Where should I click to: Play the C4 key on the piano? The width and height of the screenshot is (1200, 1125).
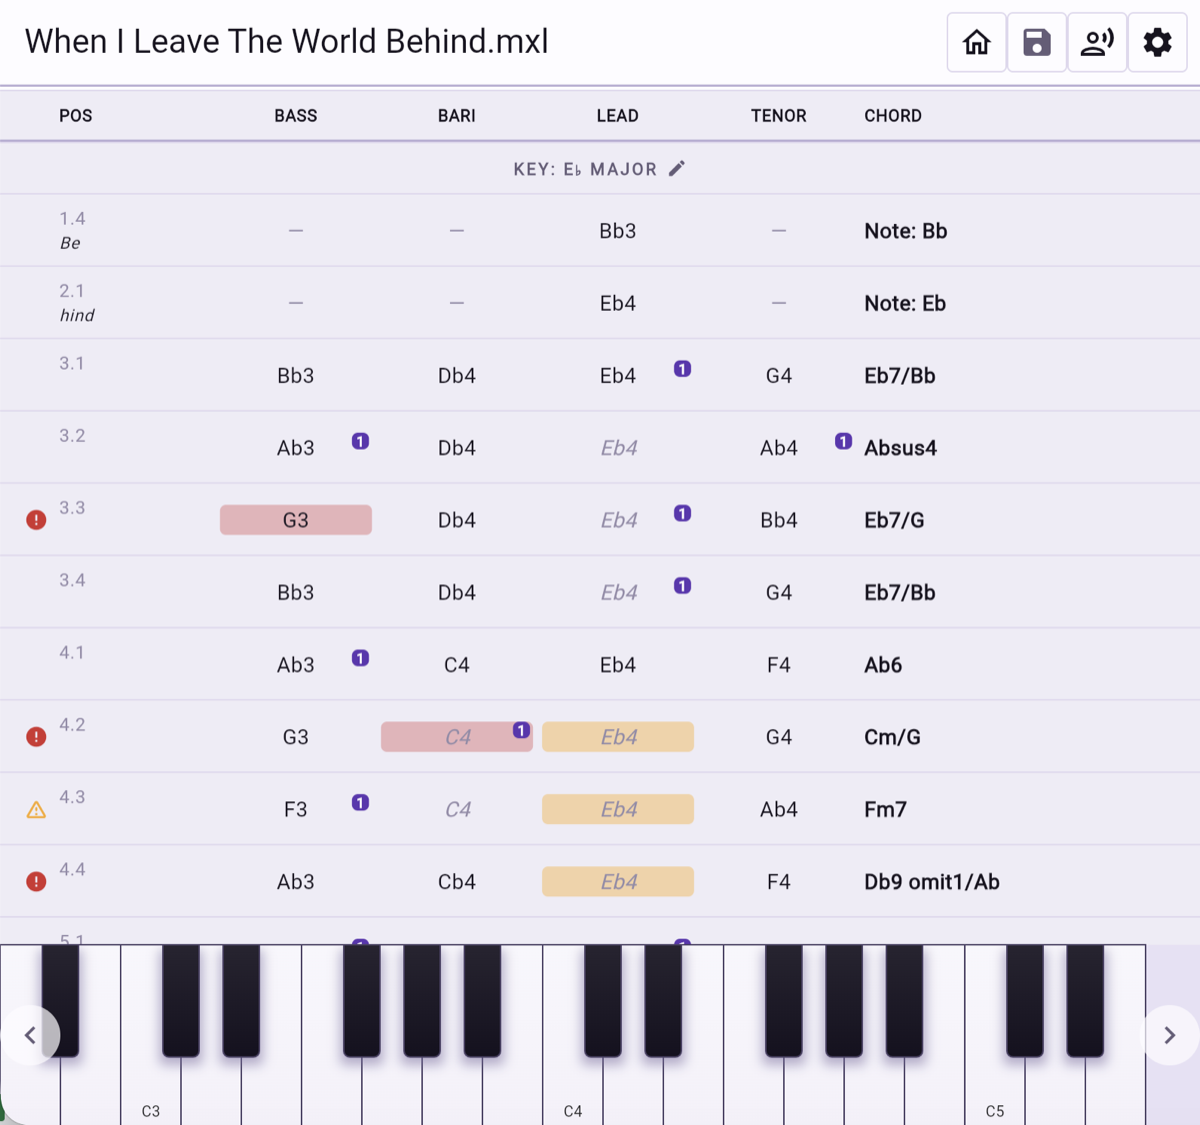coord(573,1090)
